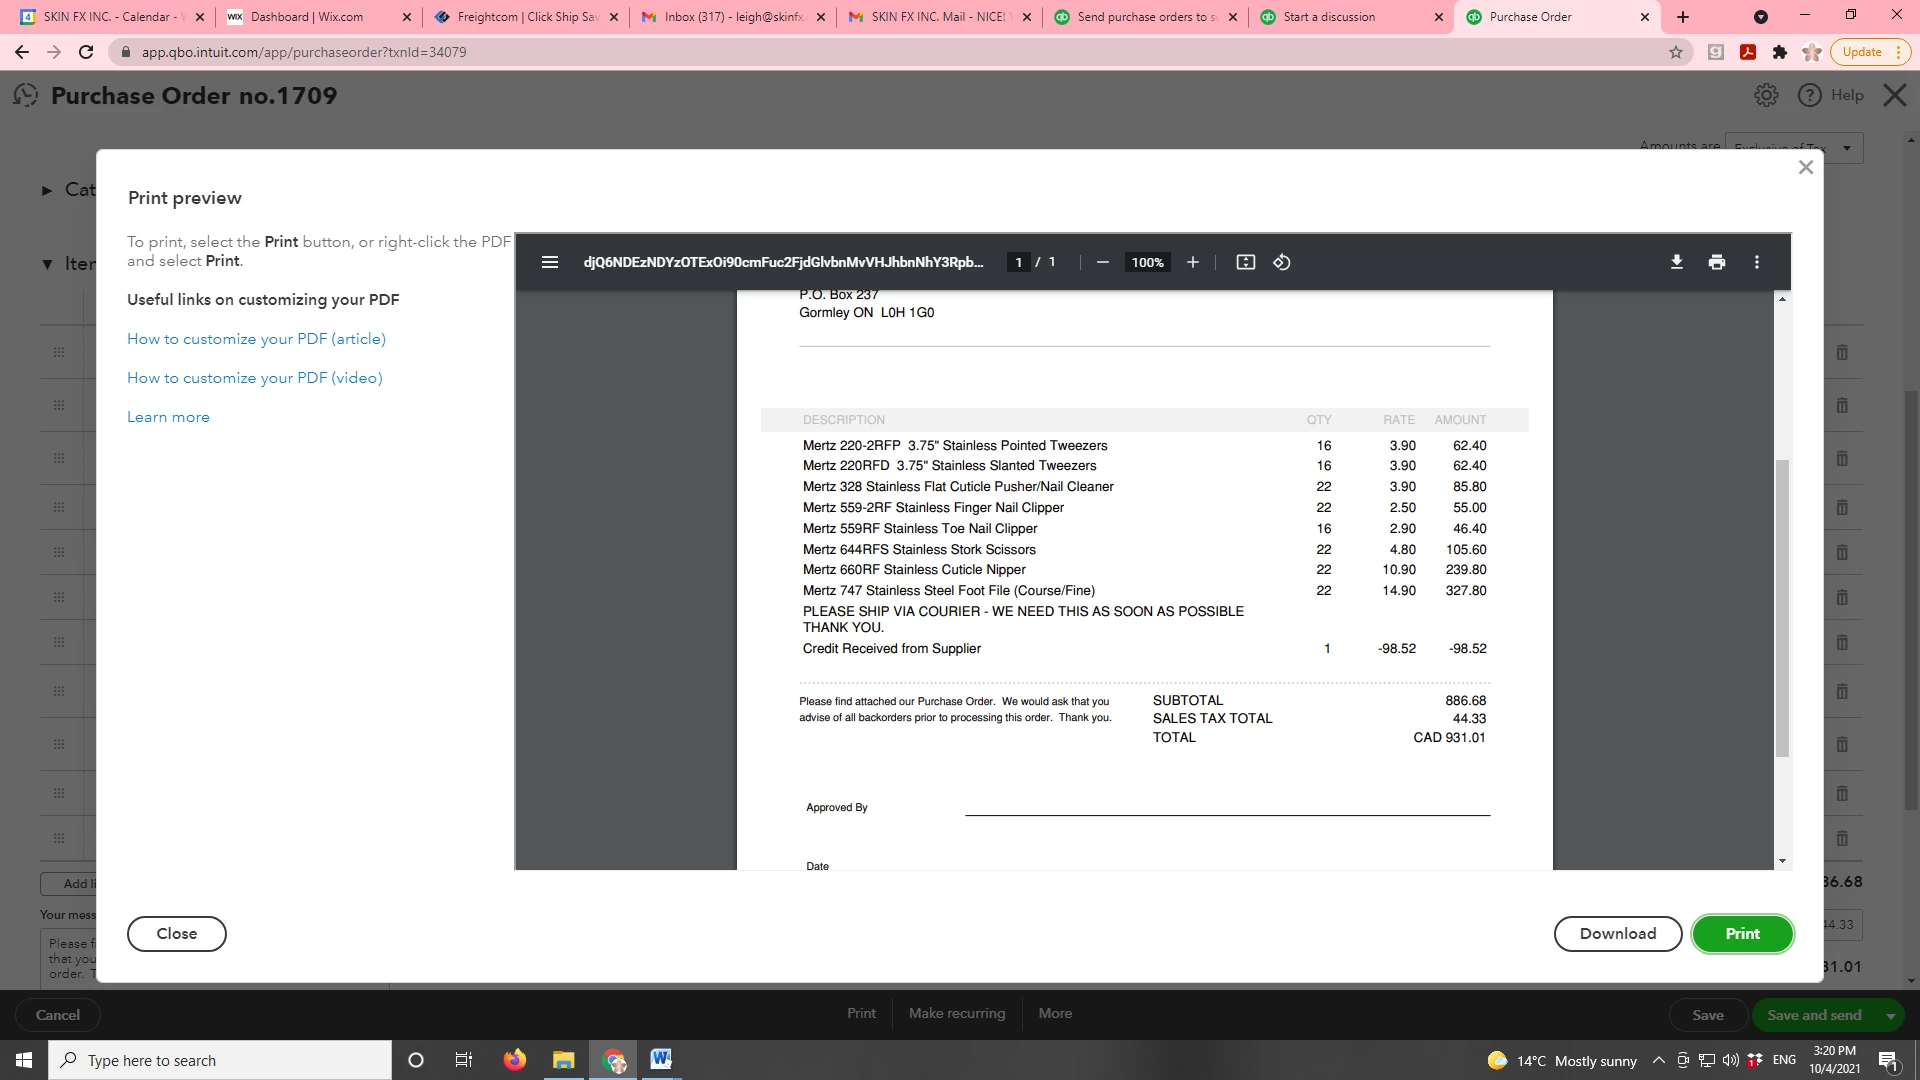Open the Amounts are tax dropdown

tap(1794, 148)
